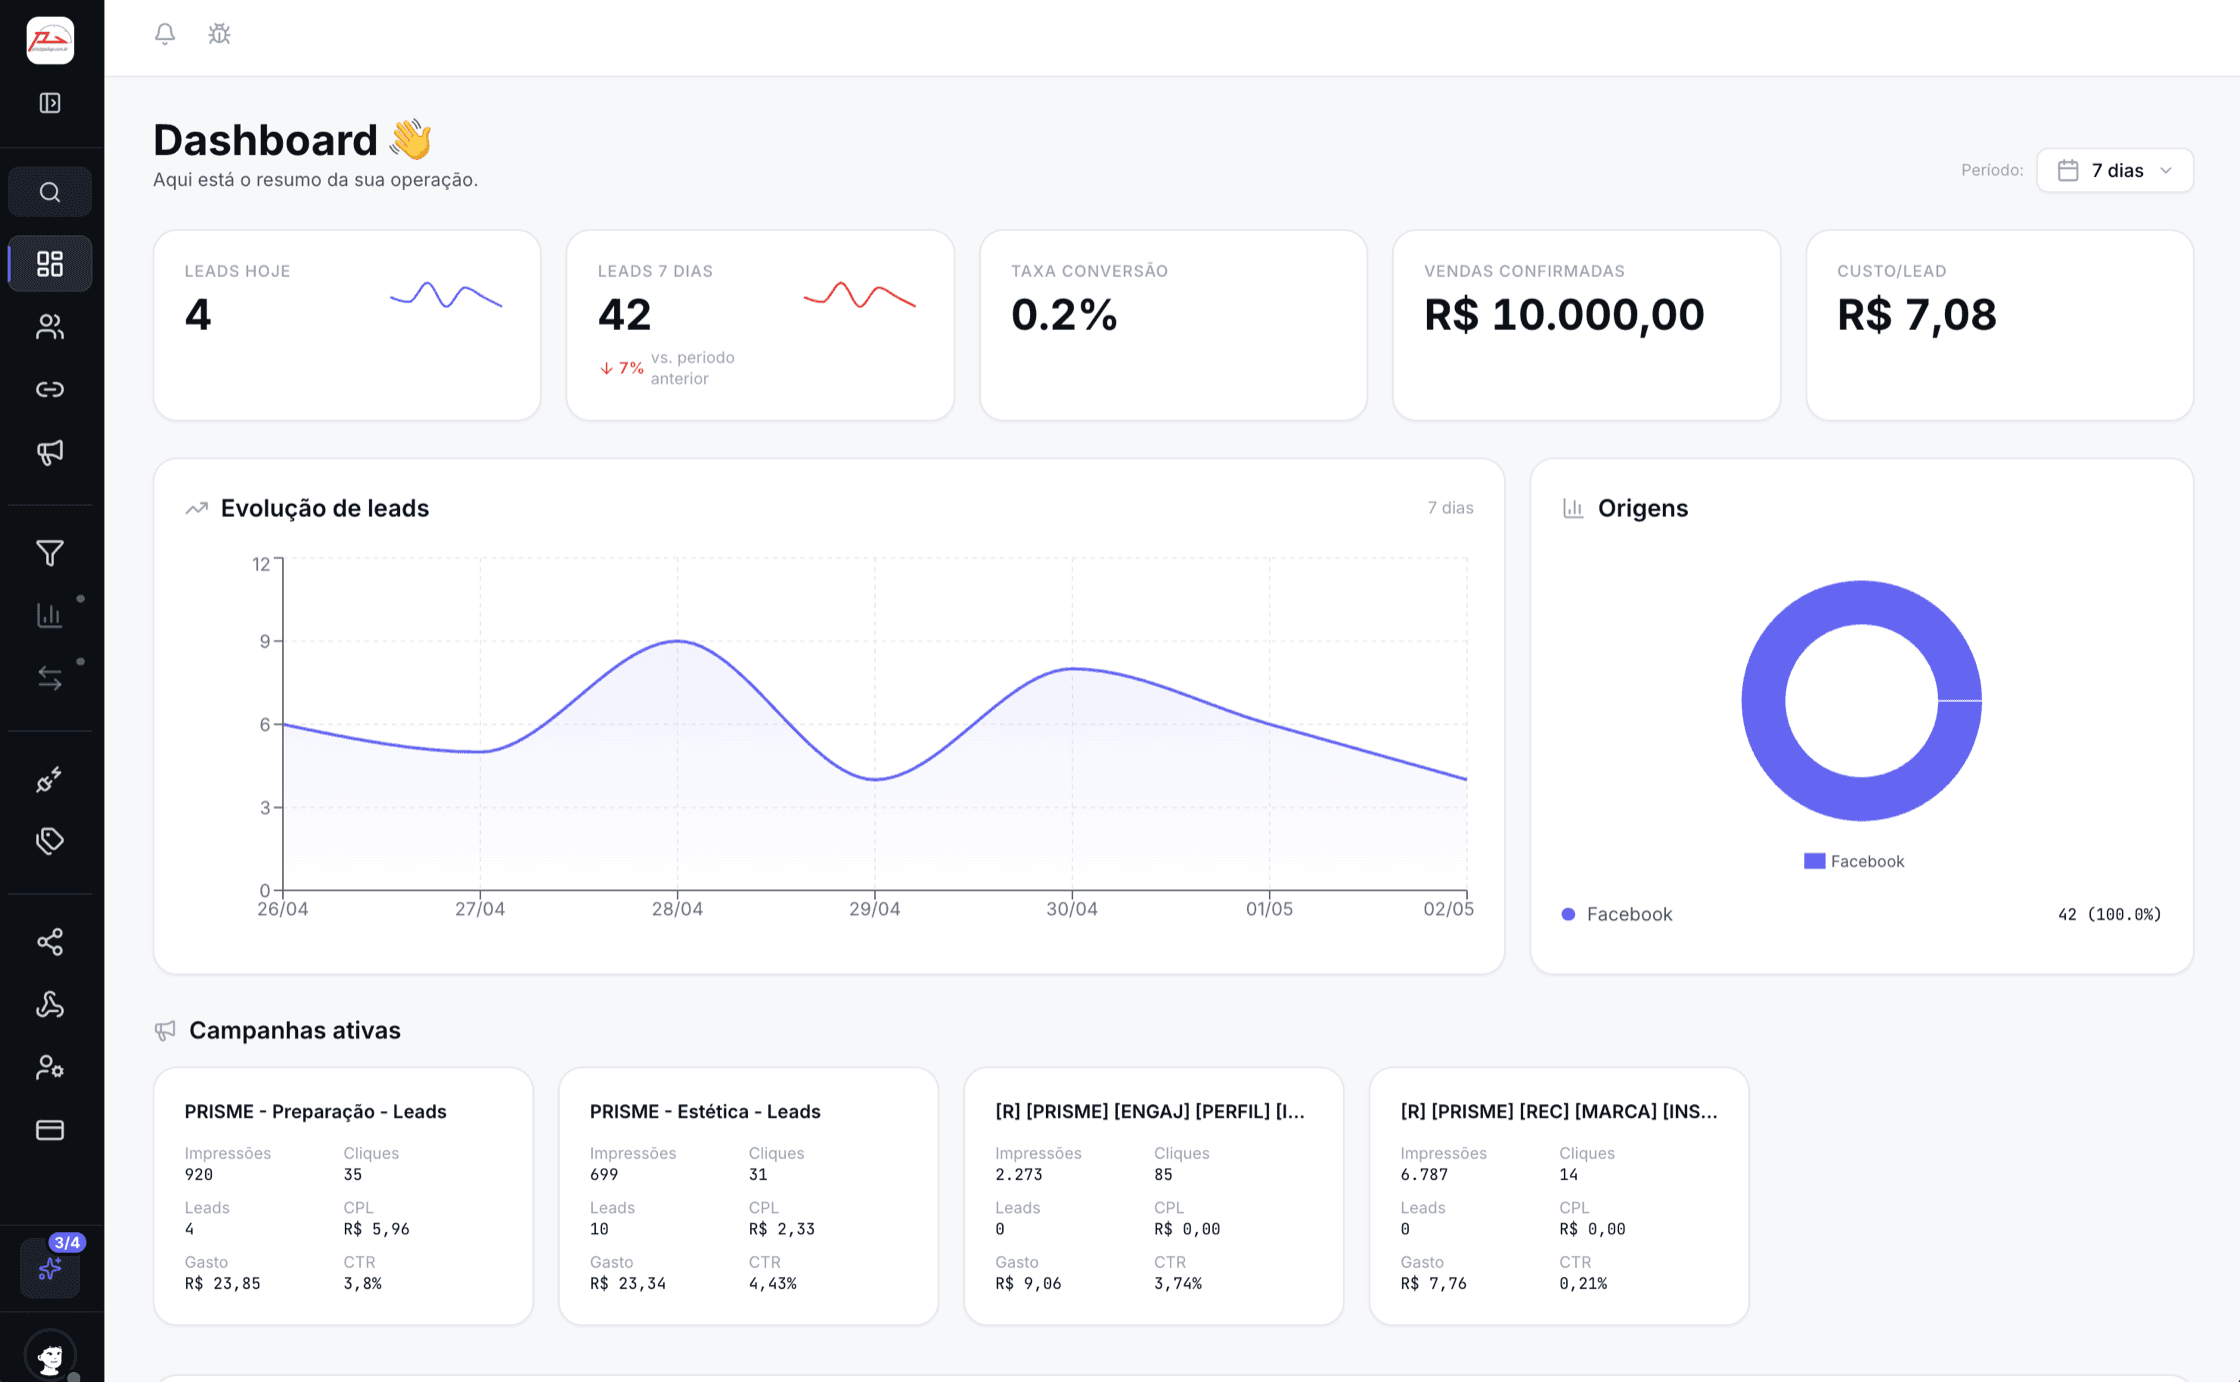
Task: Click the 'R$ 10.000,00' sales value
Action: [1564, 314]
